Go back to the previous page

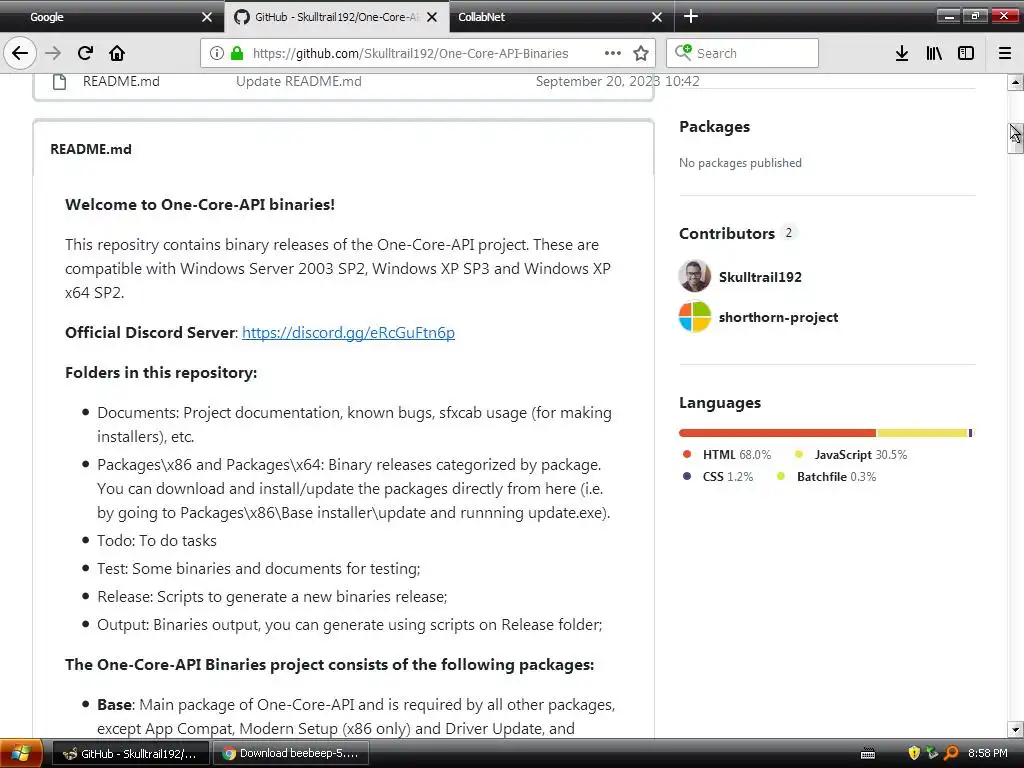tap(20, 53)
